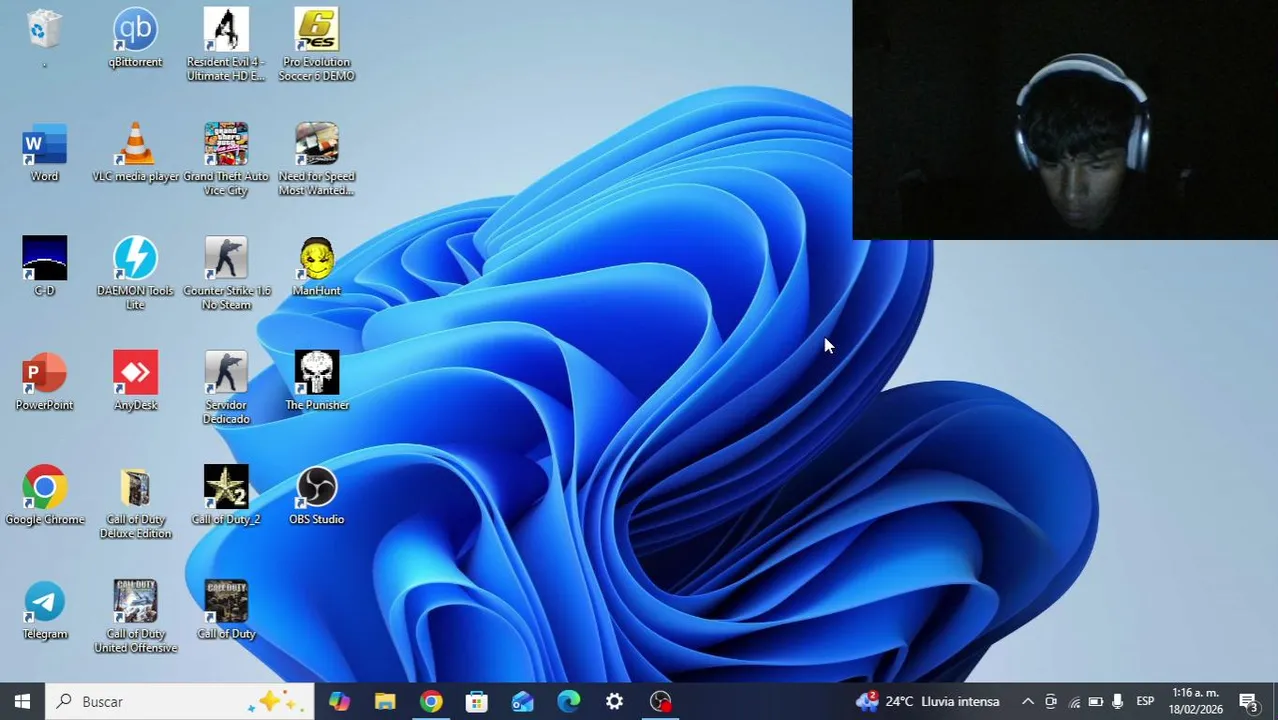Open Copilot from the taskbar
This screenshot has width=1278, height=720.
coord(339,701)
